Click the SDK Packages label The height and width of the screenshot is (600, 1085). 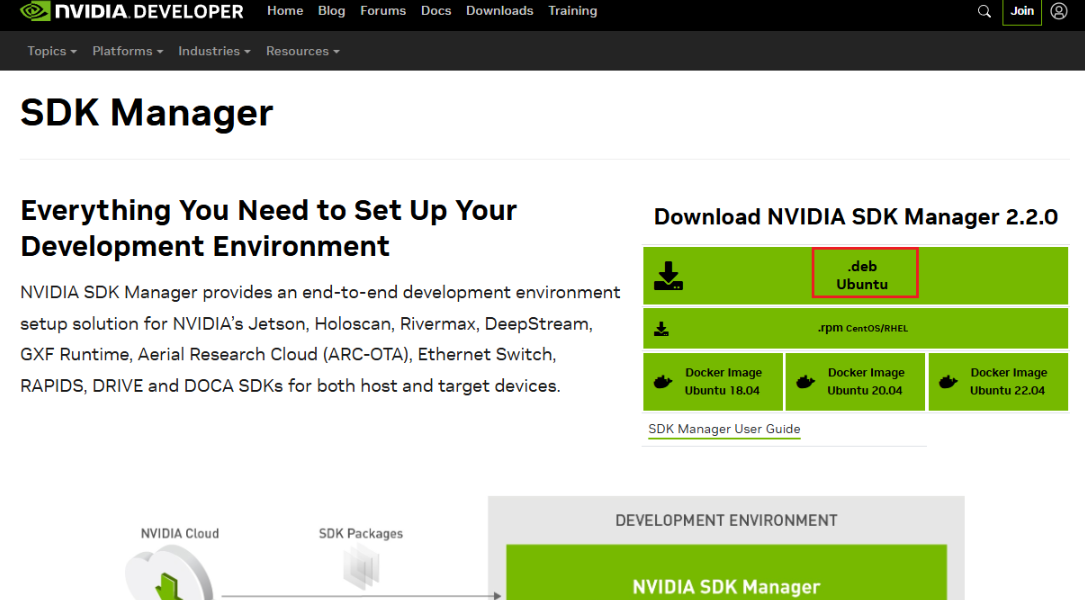coord(361,534)
